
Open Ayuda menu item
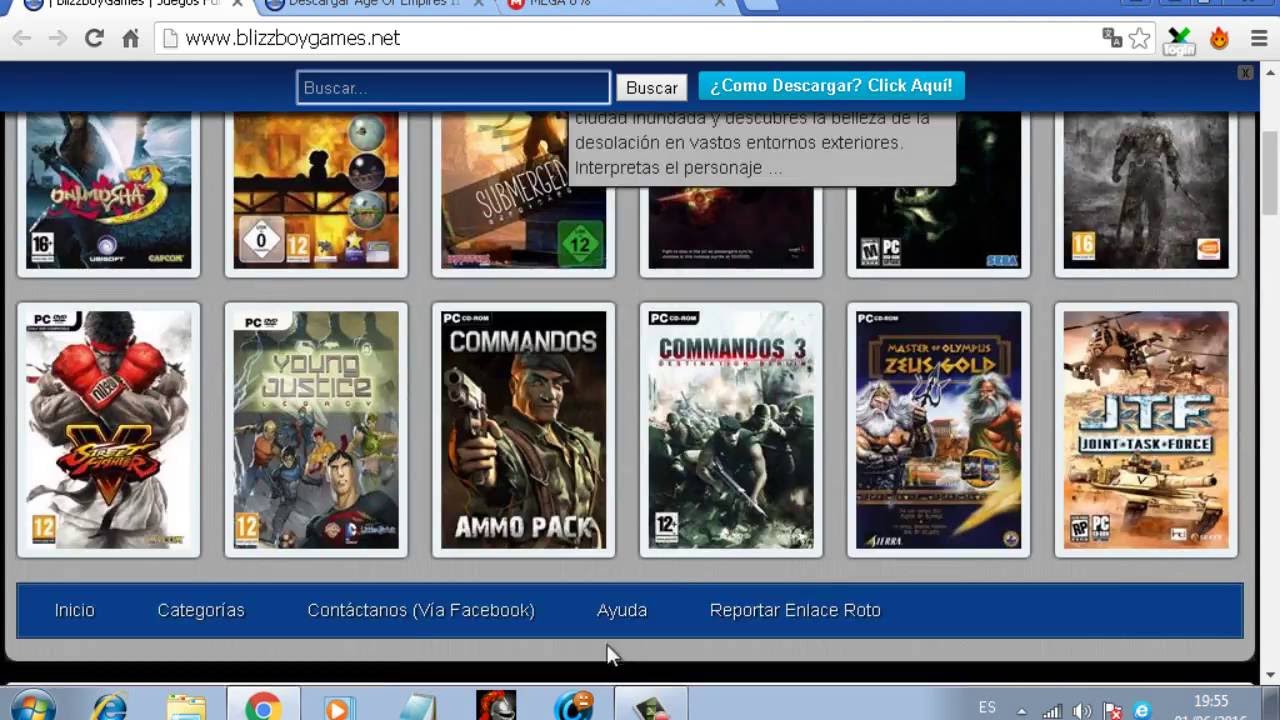click(622, 610)
